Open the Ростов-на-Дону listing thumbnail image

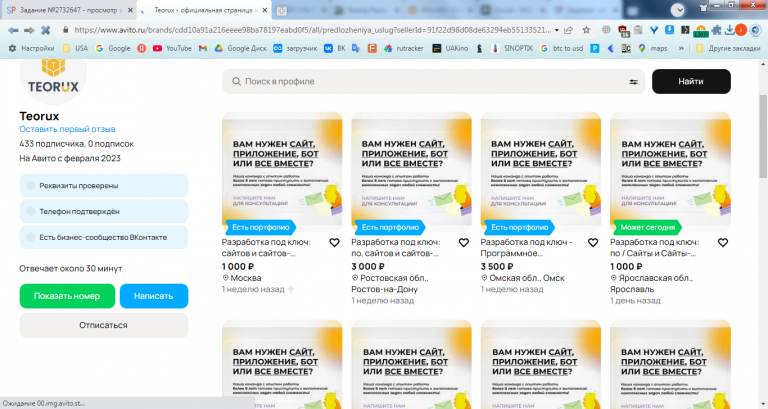pyautogui.click(x=411, y=172)
